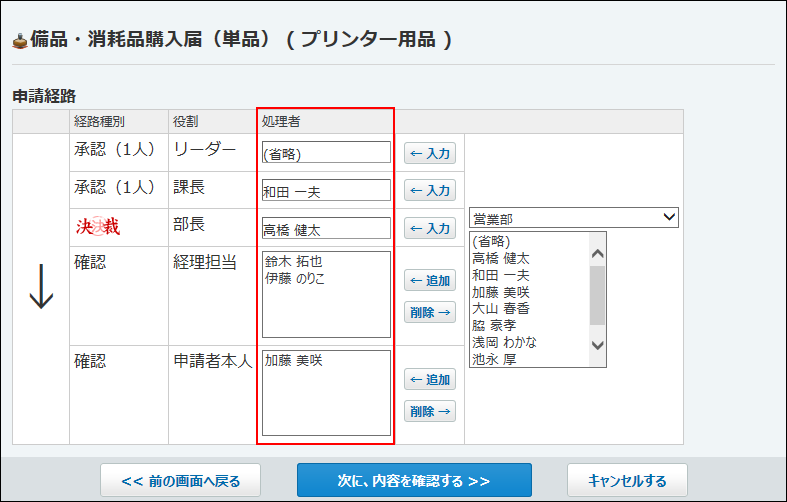Open the 営業部 department dropdown
This screenshot has height=502, width=787.
[x=574, y=218]
